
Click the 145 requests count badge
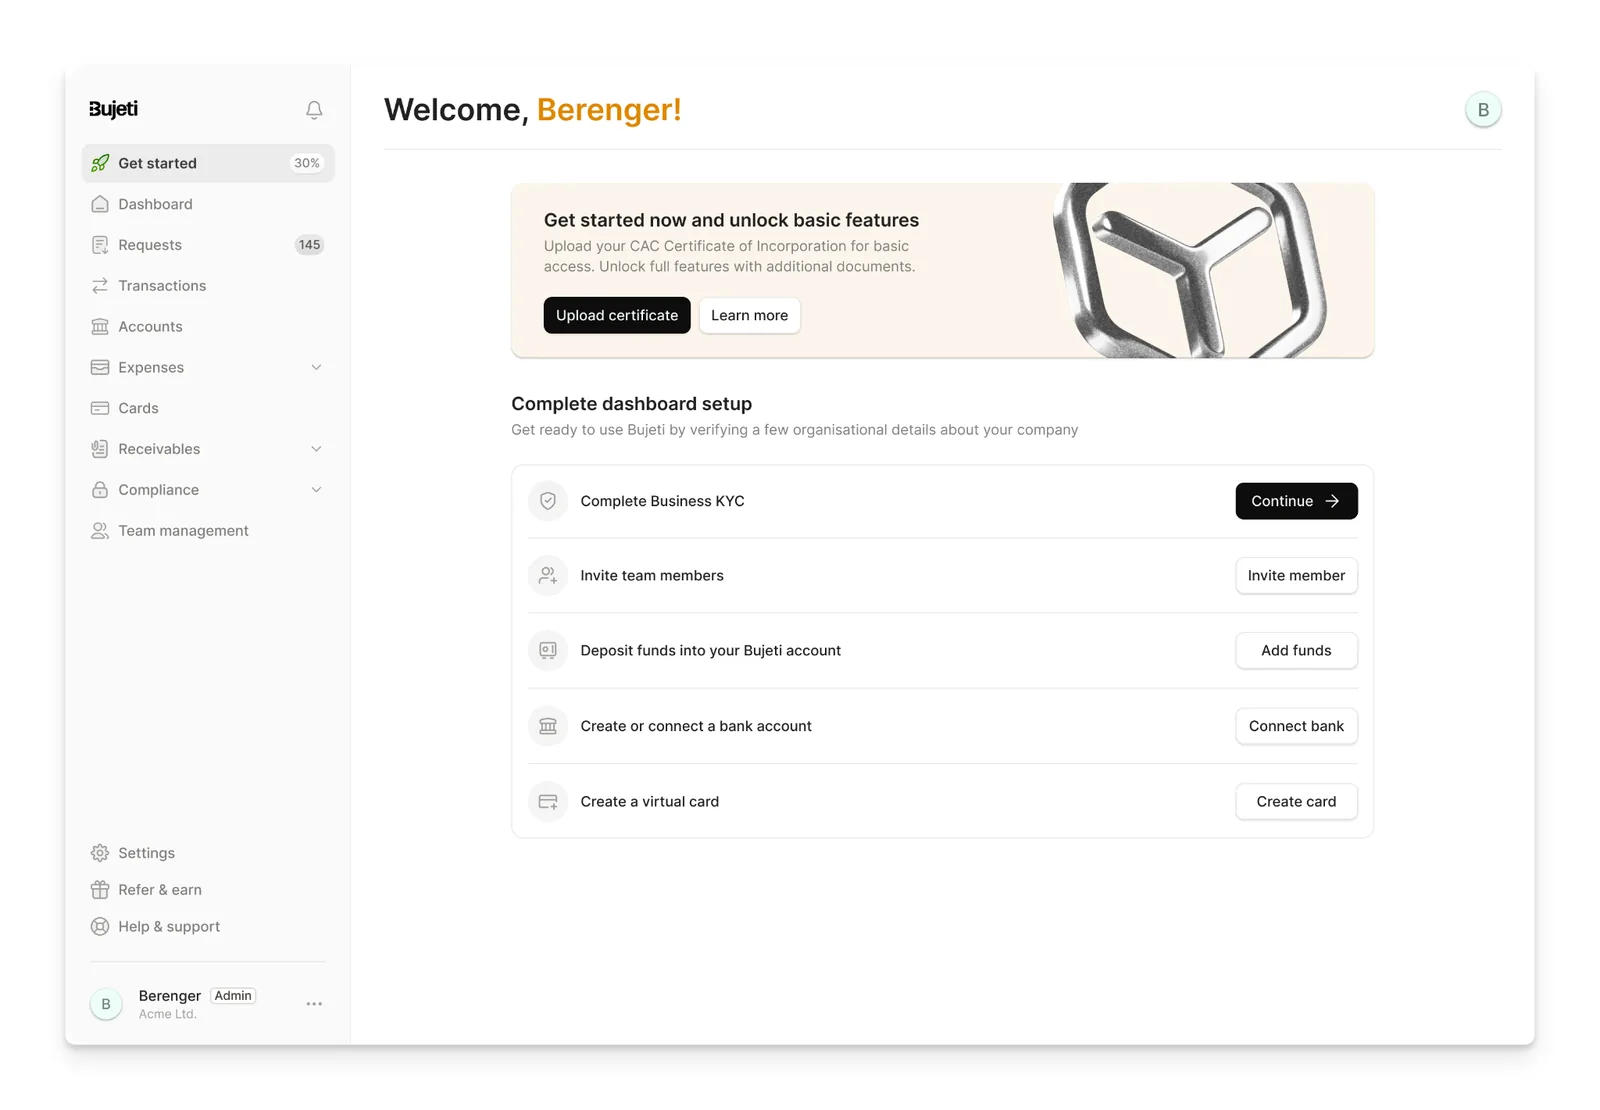point(309,245)
